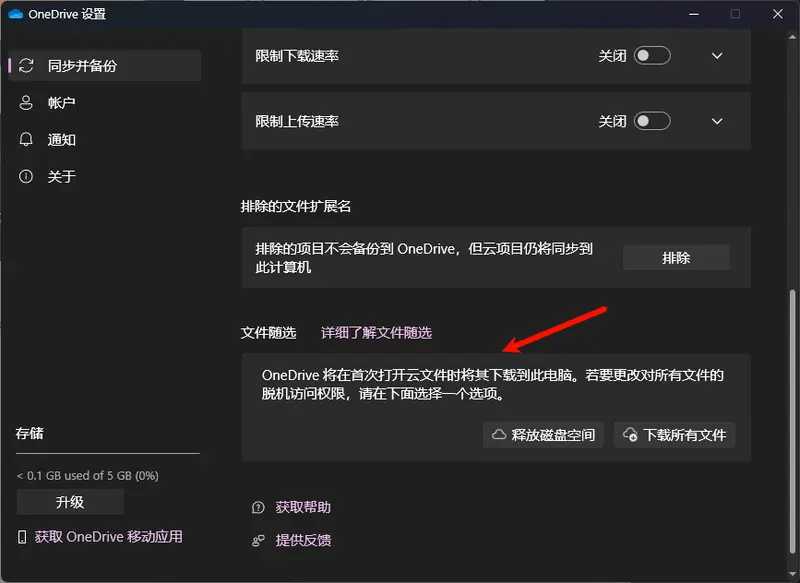Click the 升级 storage button

click(70, 502)
